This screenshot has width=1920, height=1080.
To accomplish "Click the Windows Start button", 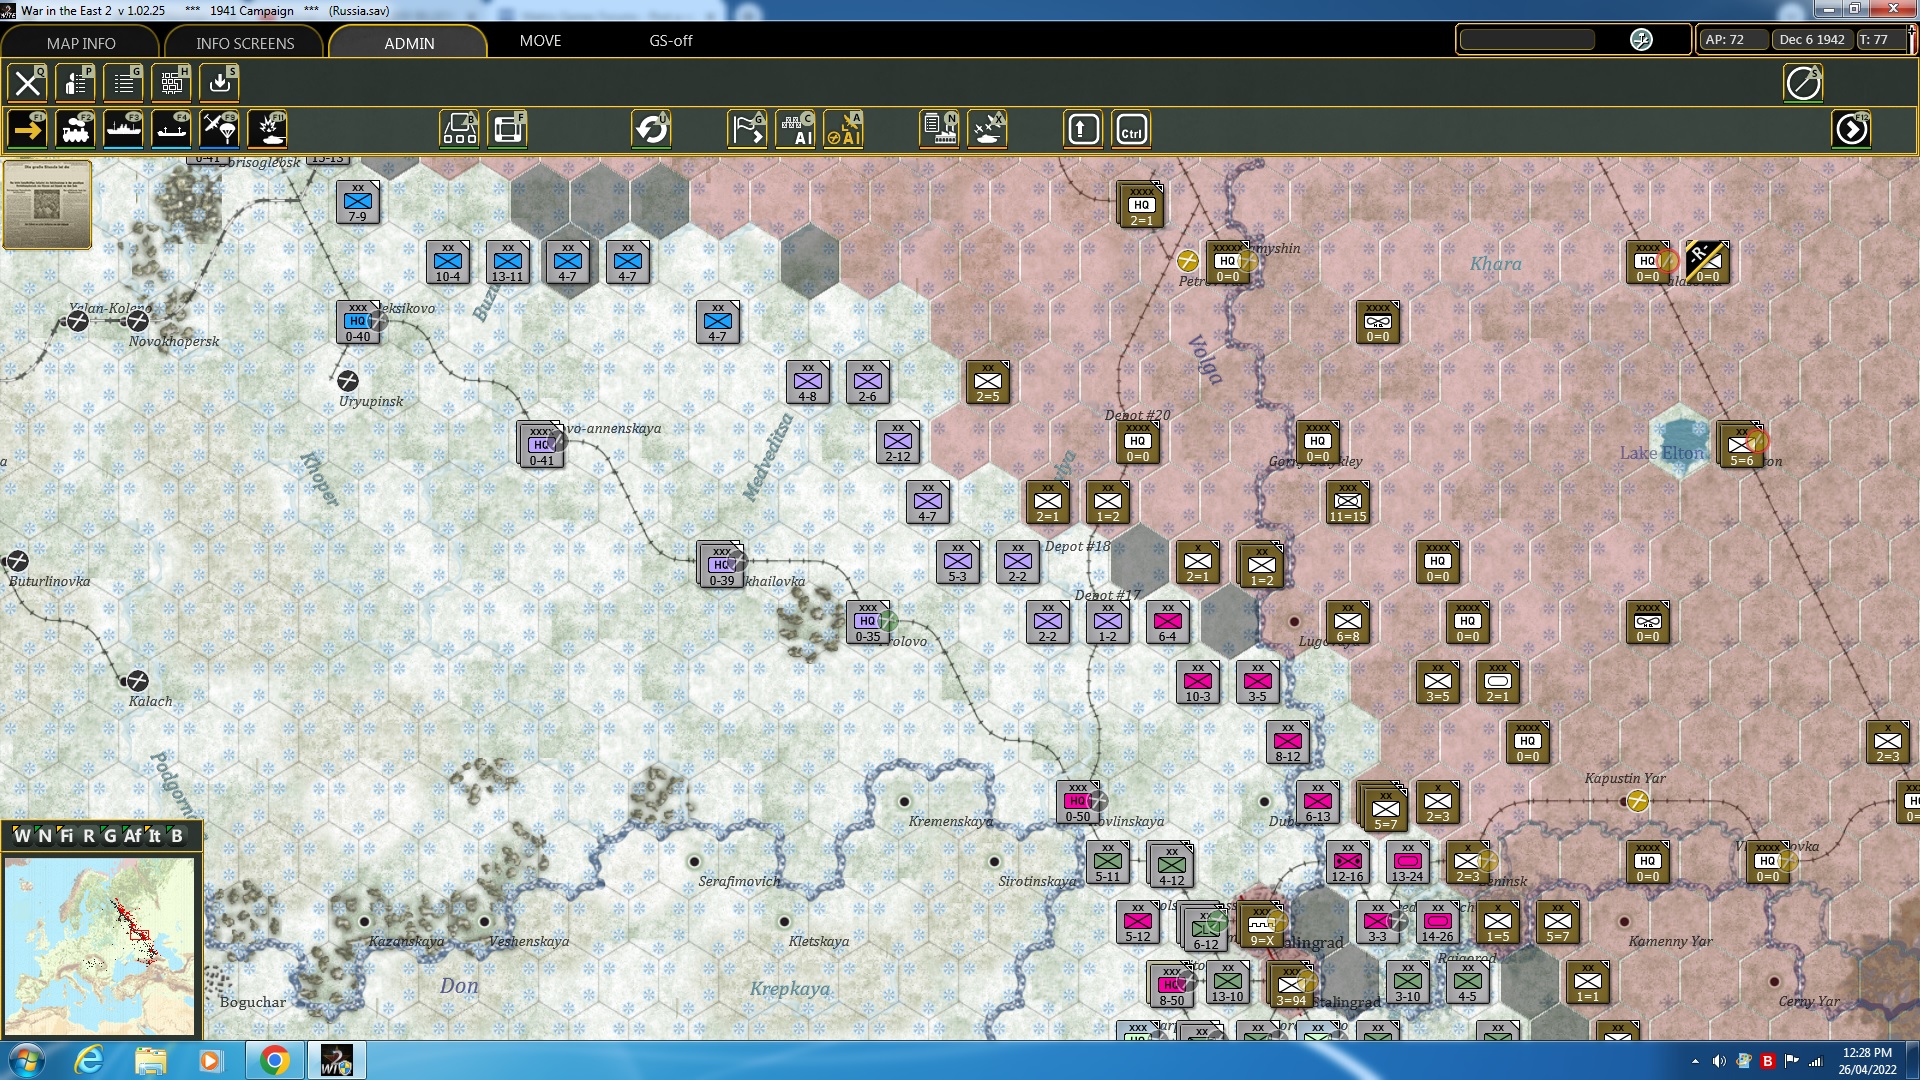I will (26, 1060).
